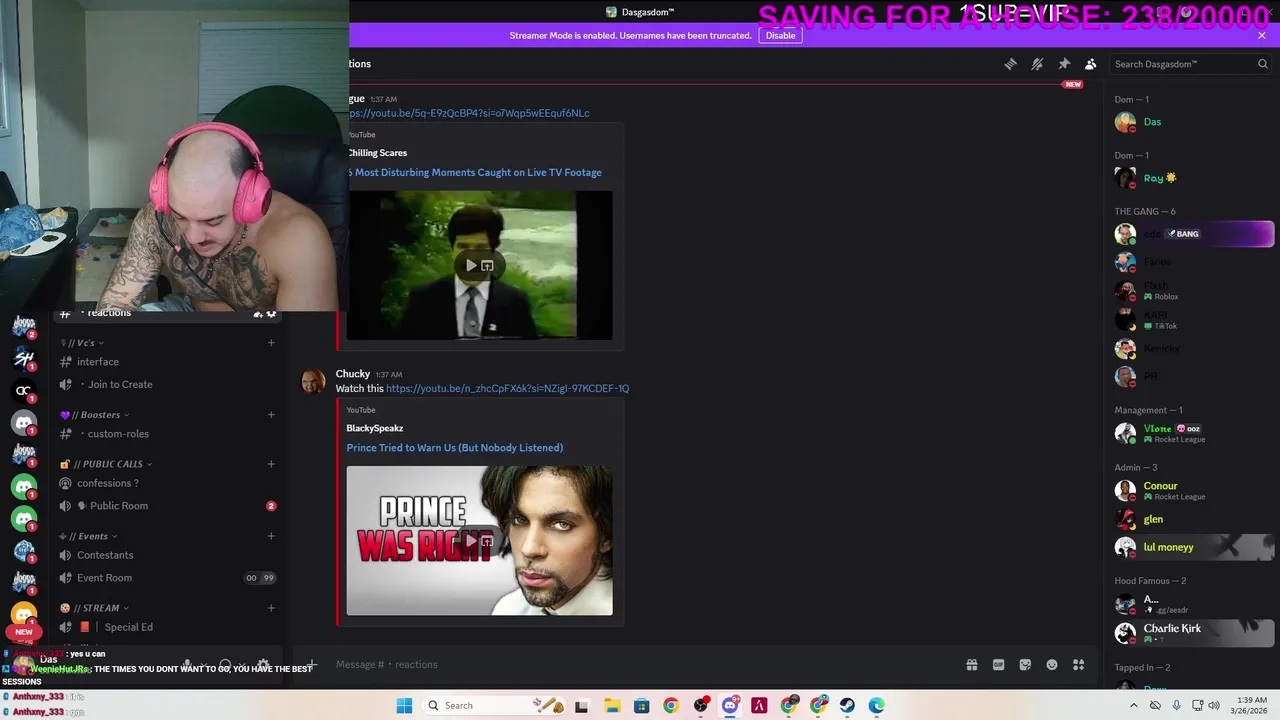The height and width of the screenshot is (720, 1280).
Task: Open Chucky's youtu.be link
Action: point(507,388)
